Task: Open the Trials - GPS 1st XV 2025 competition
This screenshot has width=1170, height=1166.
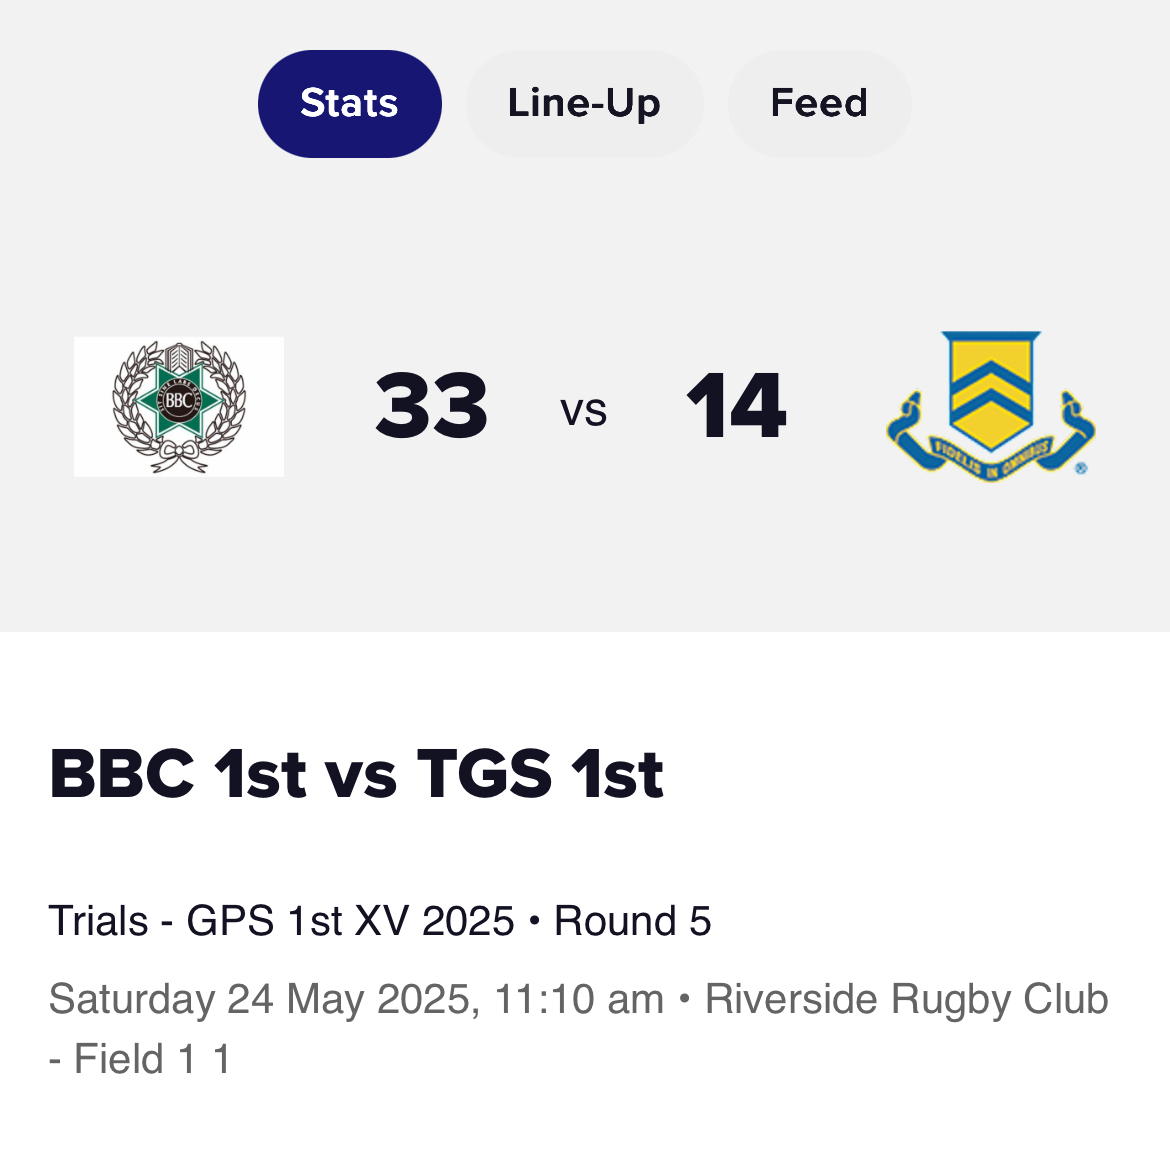Action: (x=281, y=921)
